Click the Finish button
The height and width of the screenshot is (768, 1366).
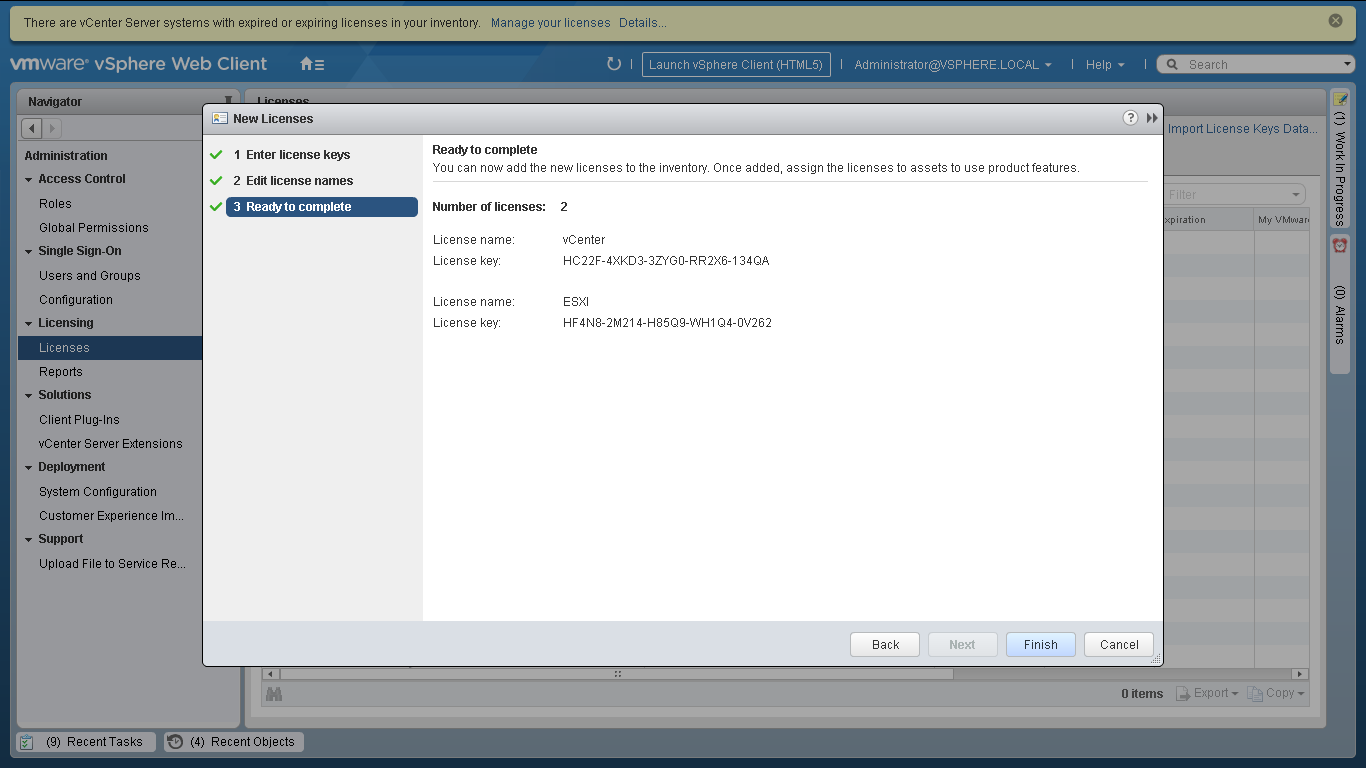pyautogui.click(x=1040, y=645)
